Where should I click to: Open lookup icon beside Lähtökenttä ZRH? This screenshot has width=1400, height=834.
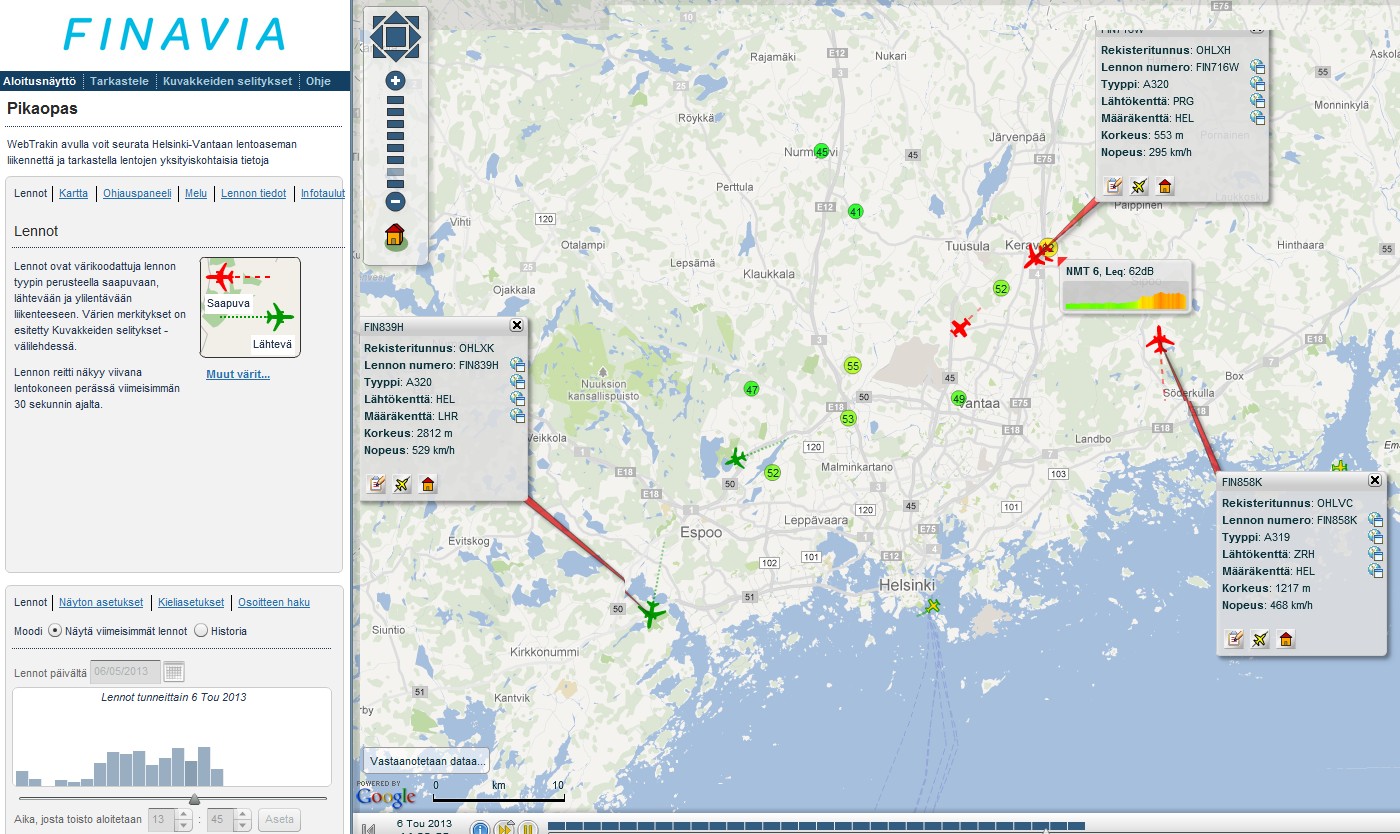pos(1376,554)
